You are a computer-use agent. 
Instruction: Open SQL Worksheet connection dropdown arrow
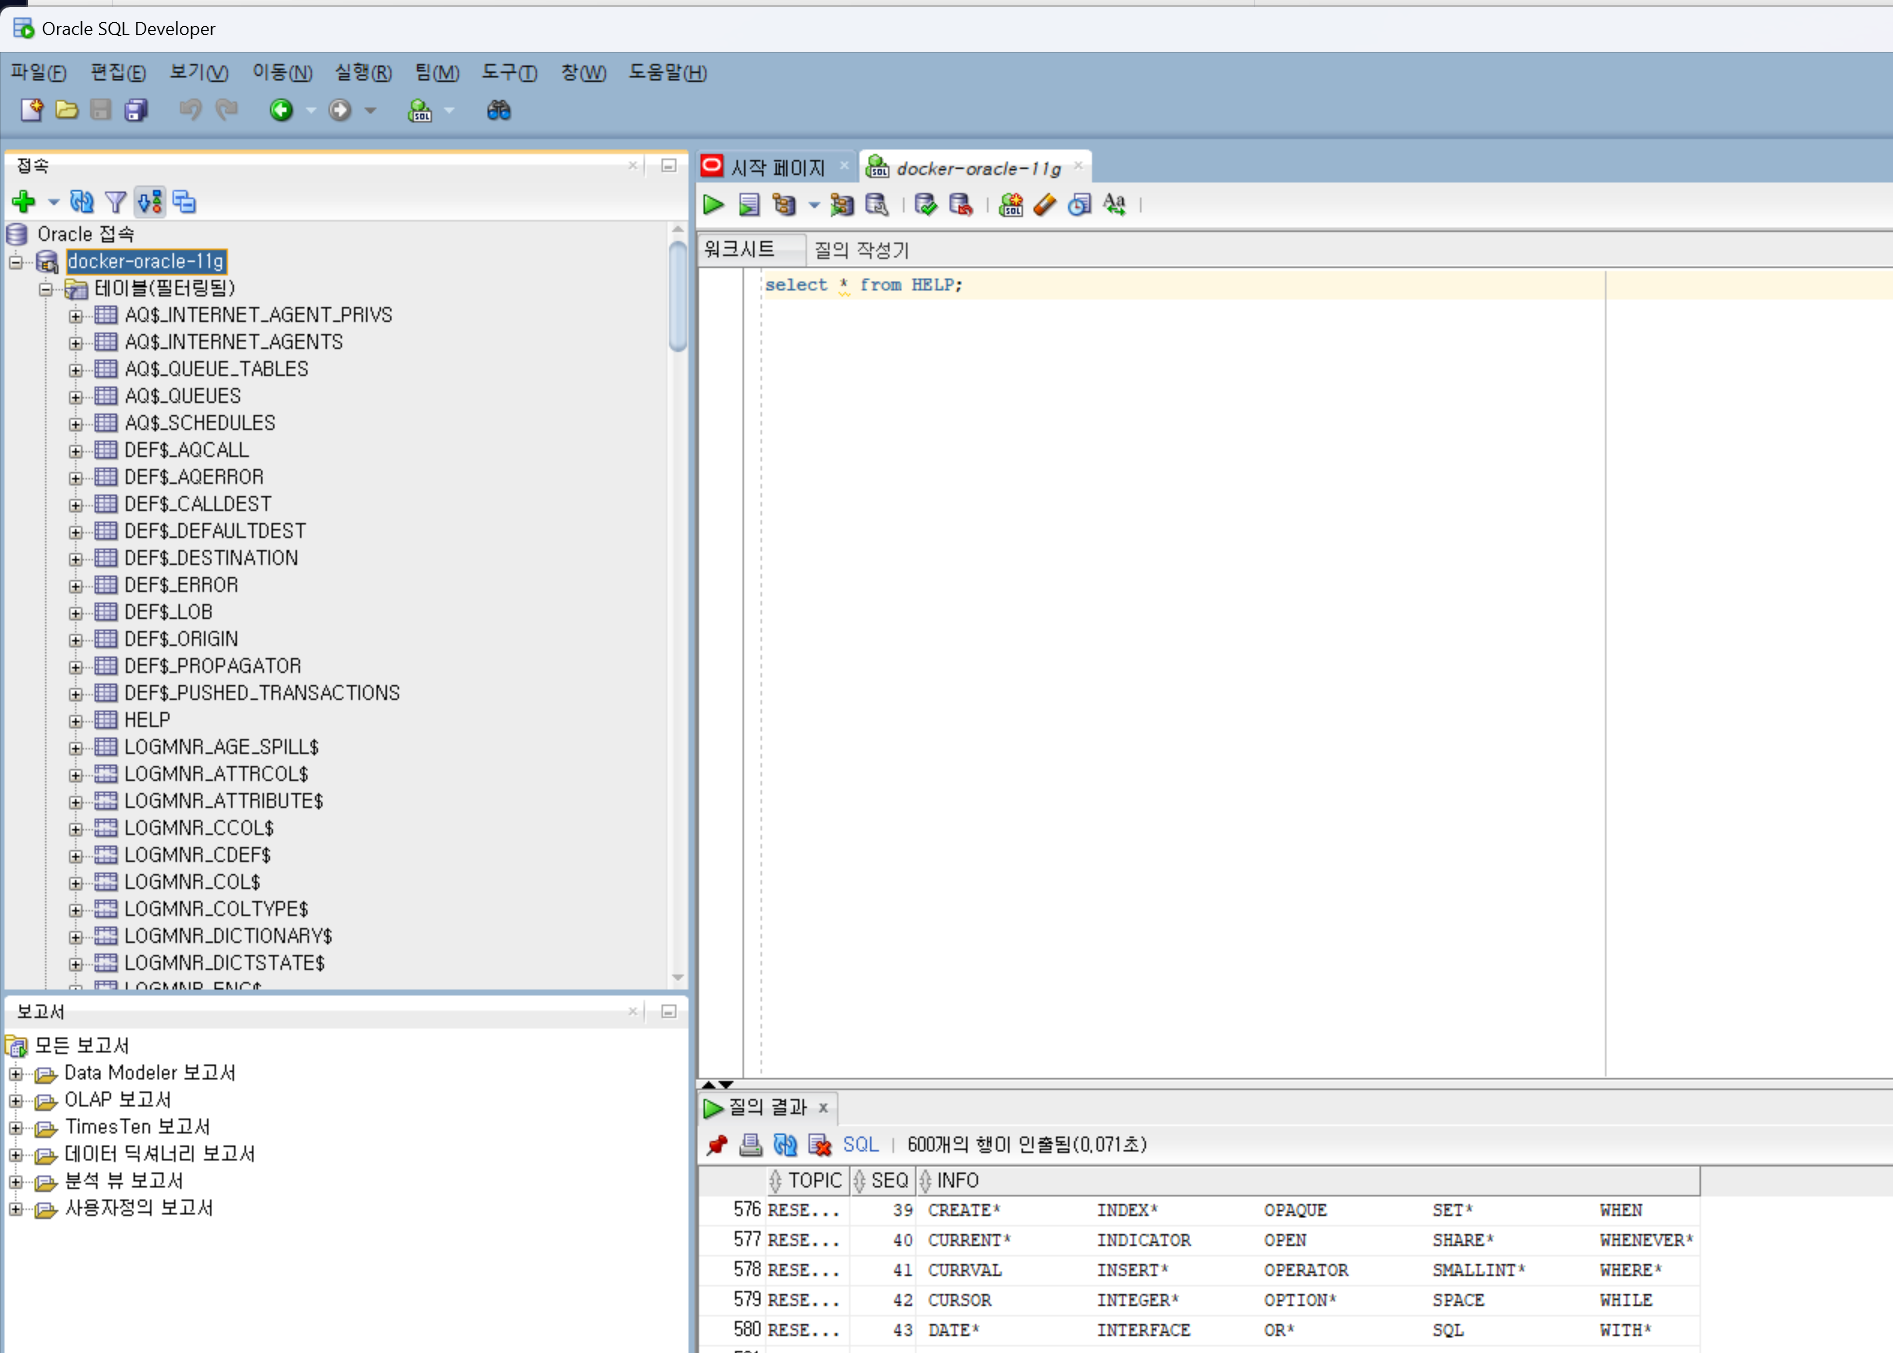(449, 110)
